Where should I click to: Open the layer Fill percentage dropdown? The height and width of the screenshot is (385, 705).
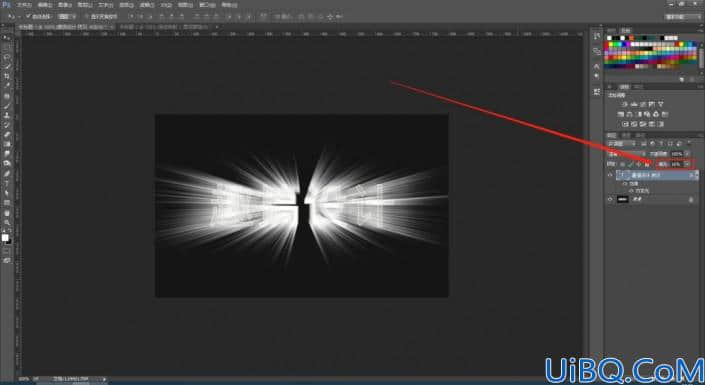click(x=687, y=164)
